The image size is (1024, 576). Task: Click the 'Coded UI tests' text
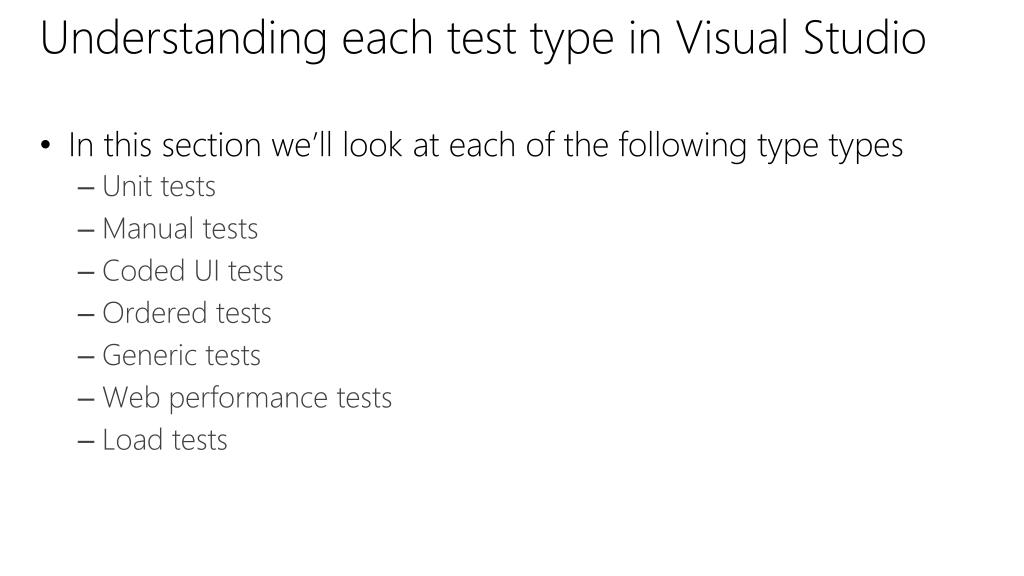click(193, 270)
